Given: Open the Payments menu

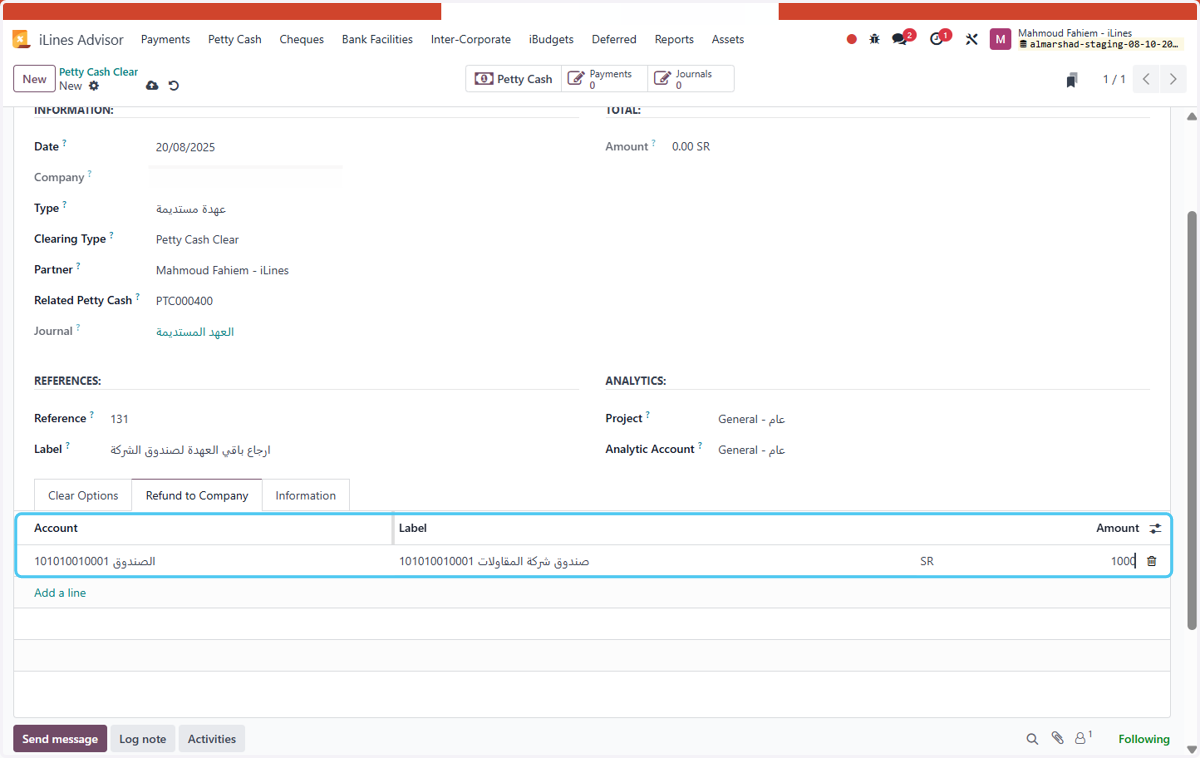Looking at the screenshot, I should tap(165, 39).
